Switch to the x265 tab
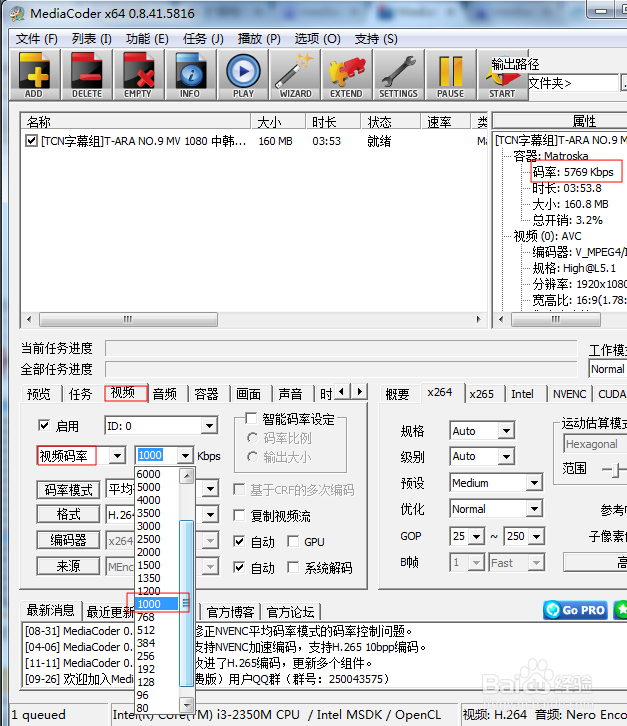The height and width of the screenshot is (726, 627). pyautogui.click(x=482, y=394)
